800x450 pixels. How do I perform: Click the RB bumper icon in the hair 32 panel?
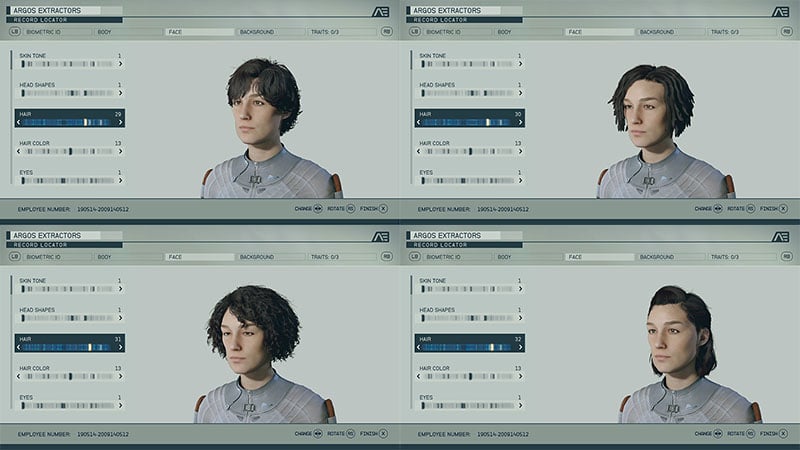click(x=786, y=257)
